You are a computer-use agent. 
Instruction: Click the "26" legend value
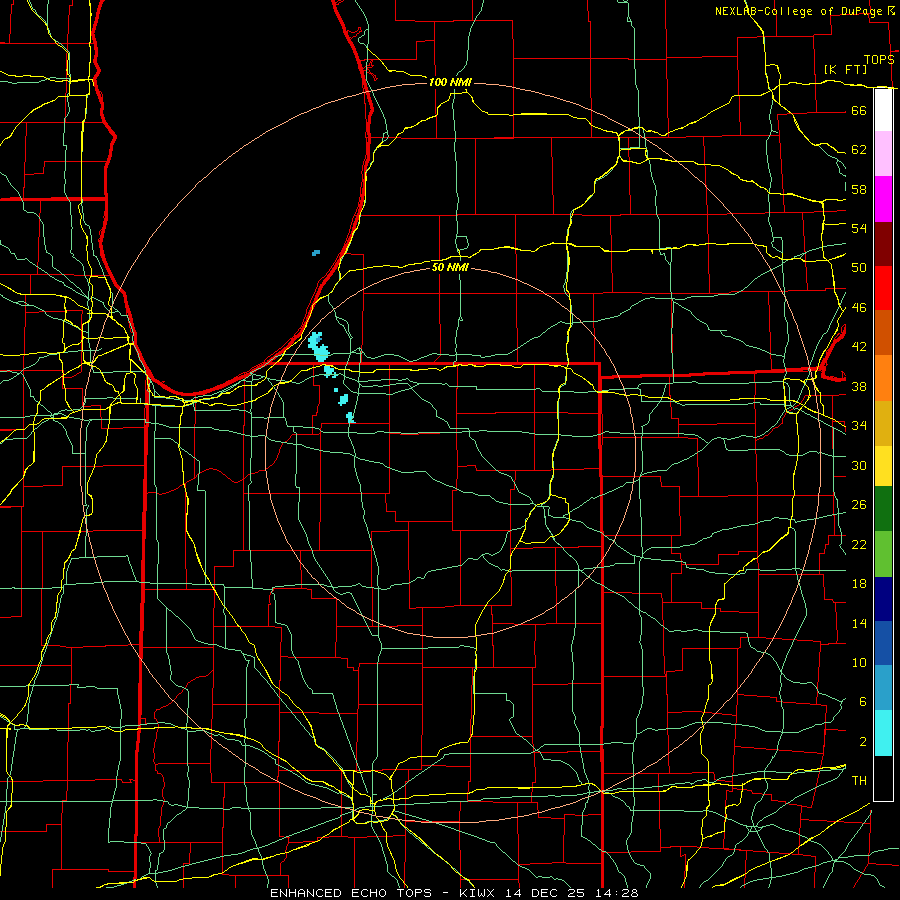click(859, 505)
